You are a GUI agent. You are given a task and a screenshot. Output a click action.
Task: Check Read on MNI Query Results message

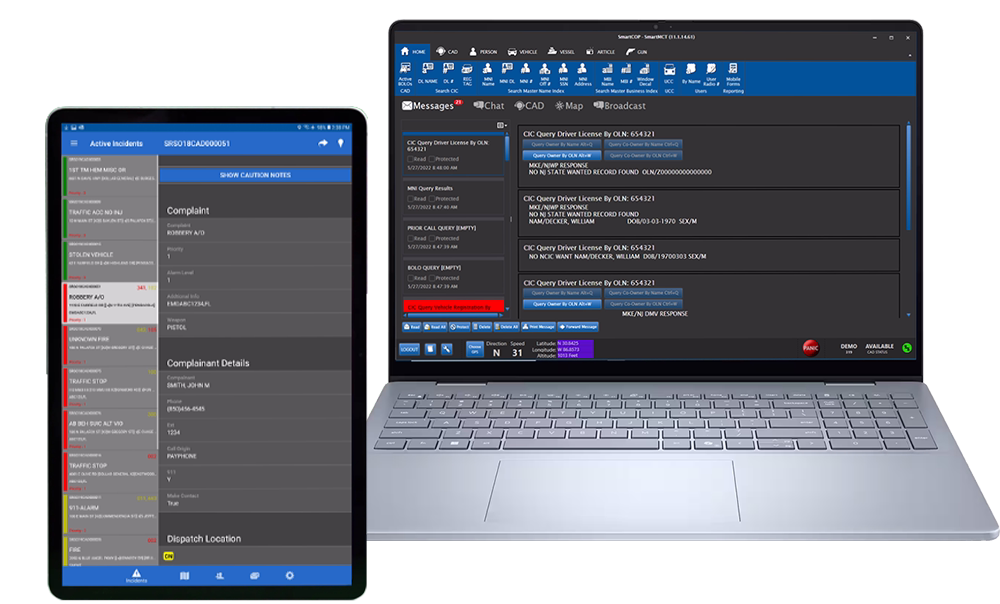tap(410, 198)
